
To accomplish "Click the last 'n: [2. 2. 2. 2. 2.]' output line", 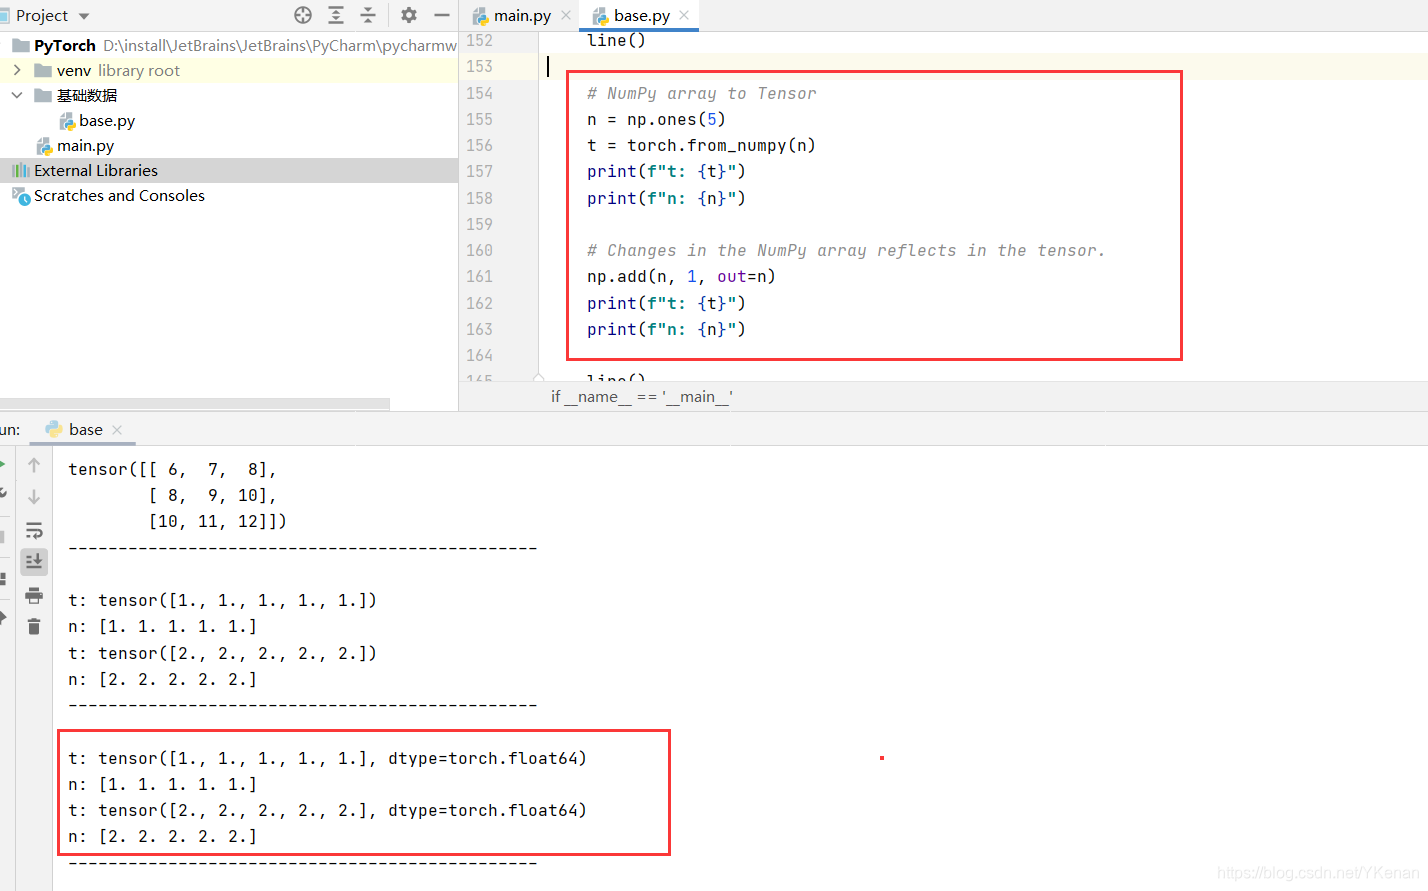I will click(x=162, y=836).
